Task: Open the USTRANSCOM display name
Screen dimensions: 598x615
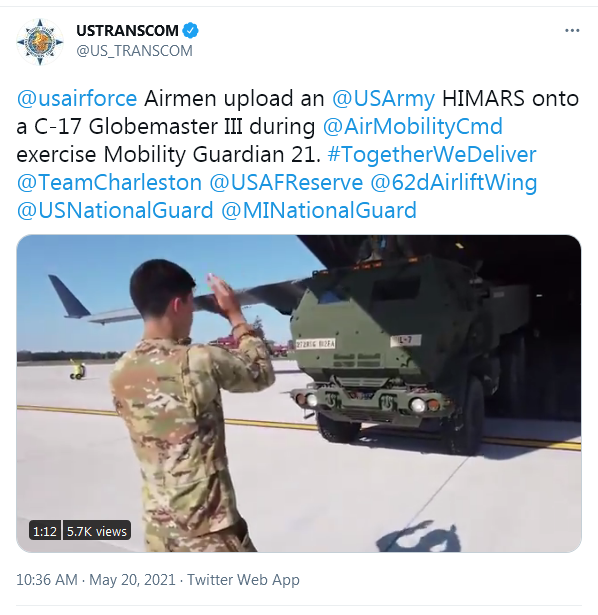Action: [x=127, y=31]
